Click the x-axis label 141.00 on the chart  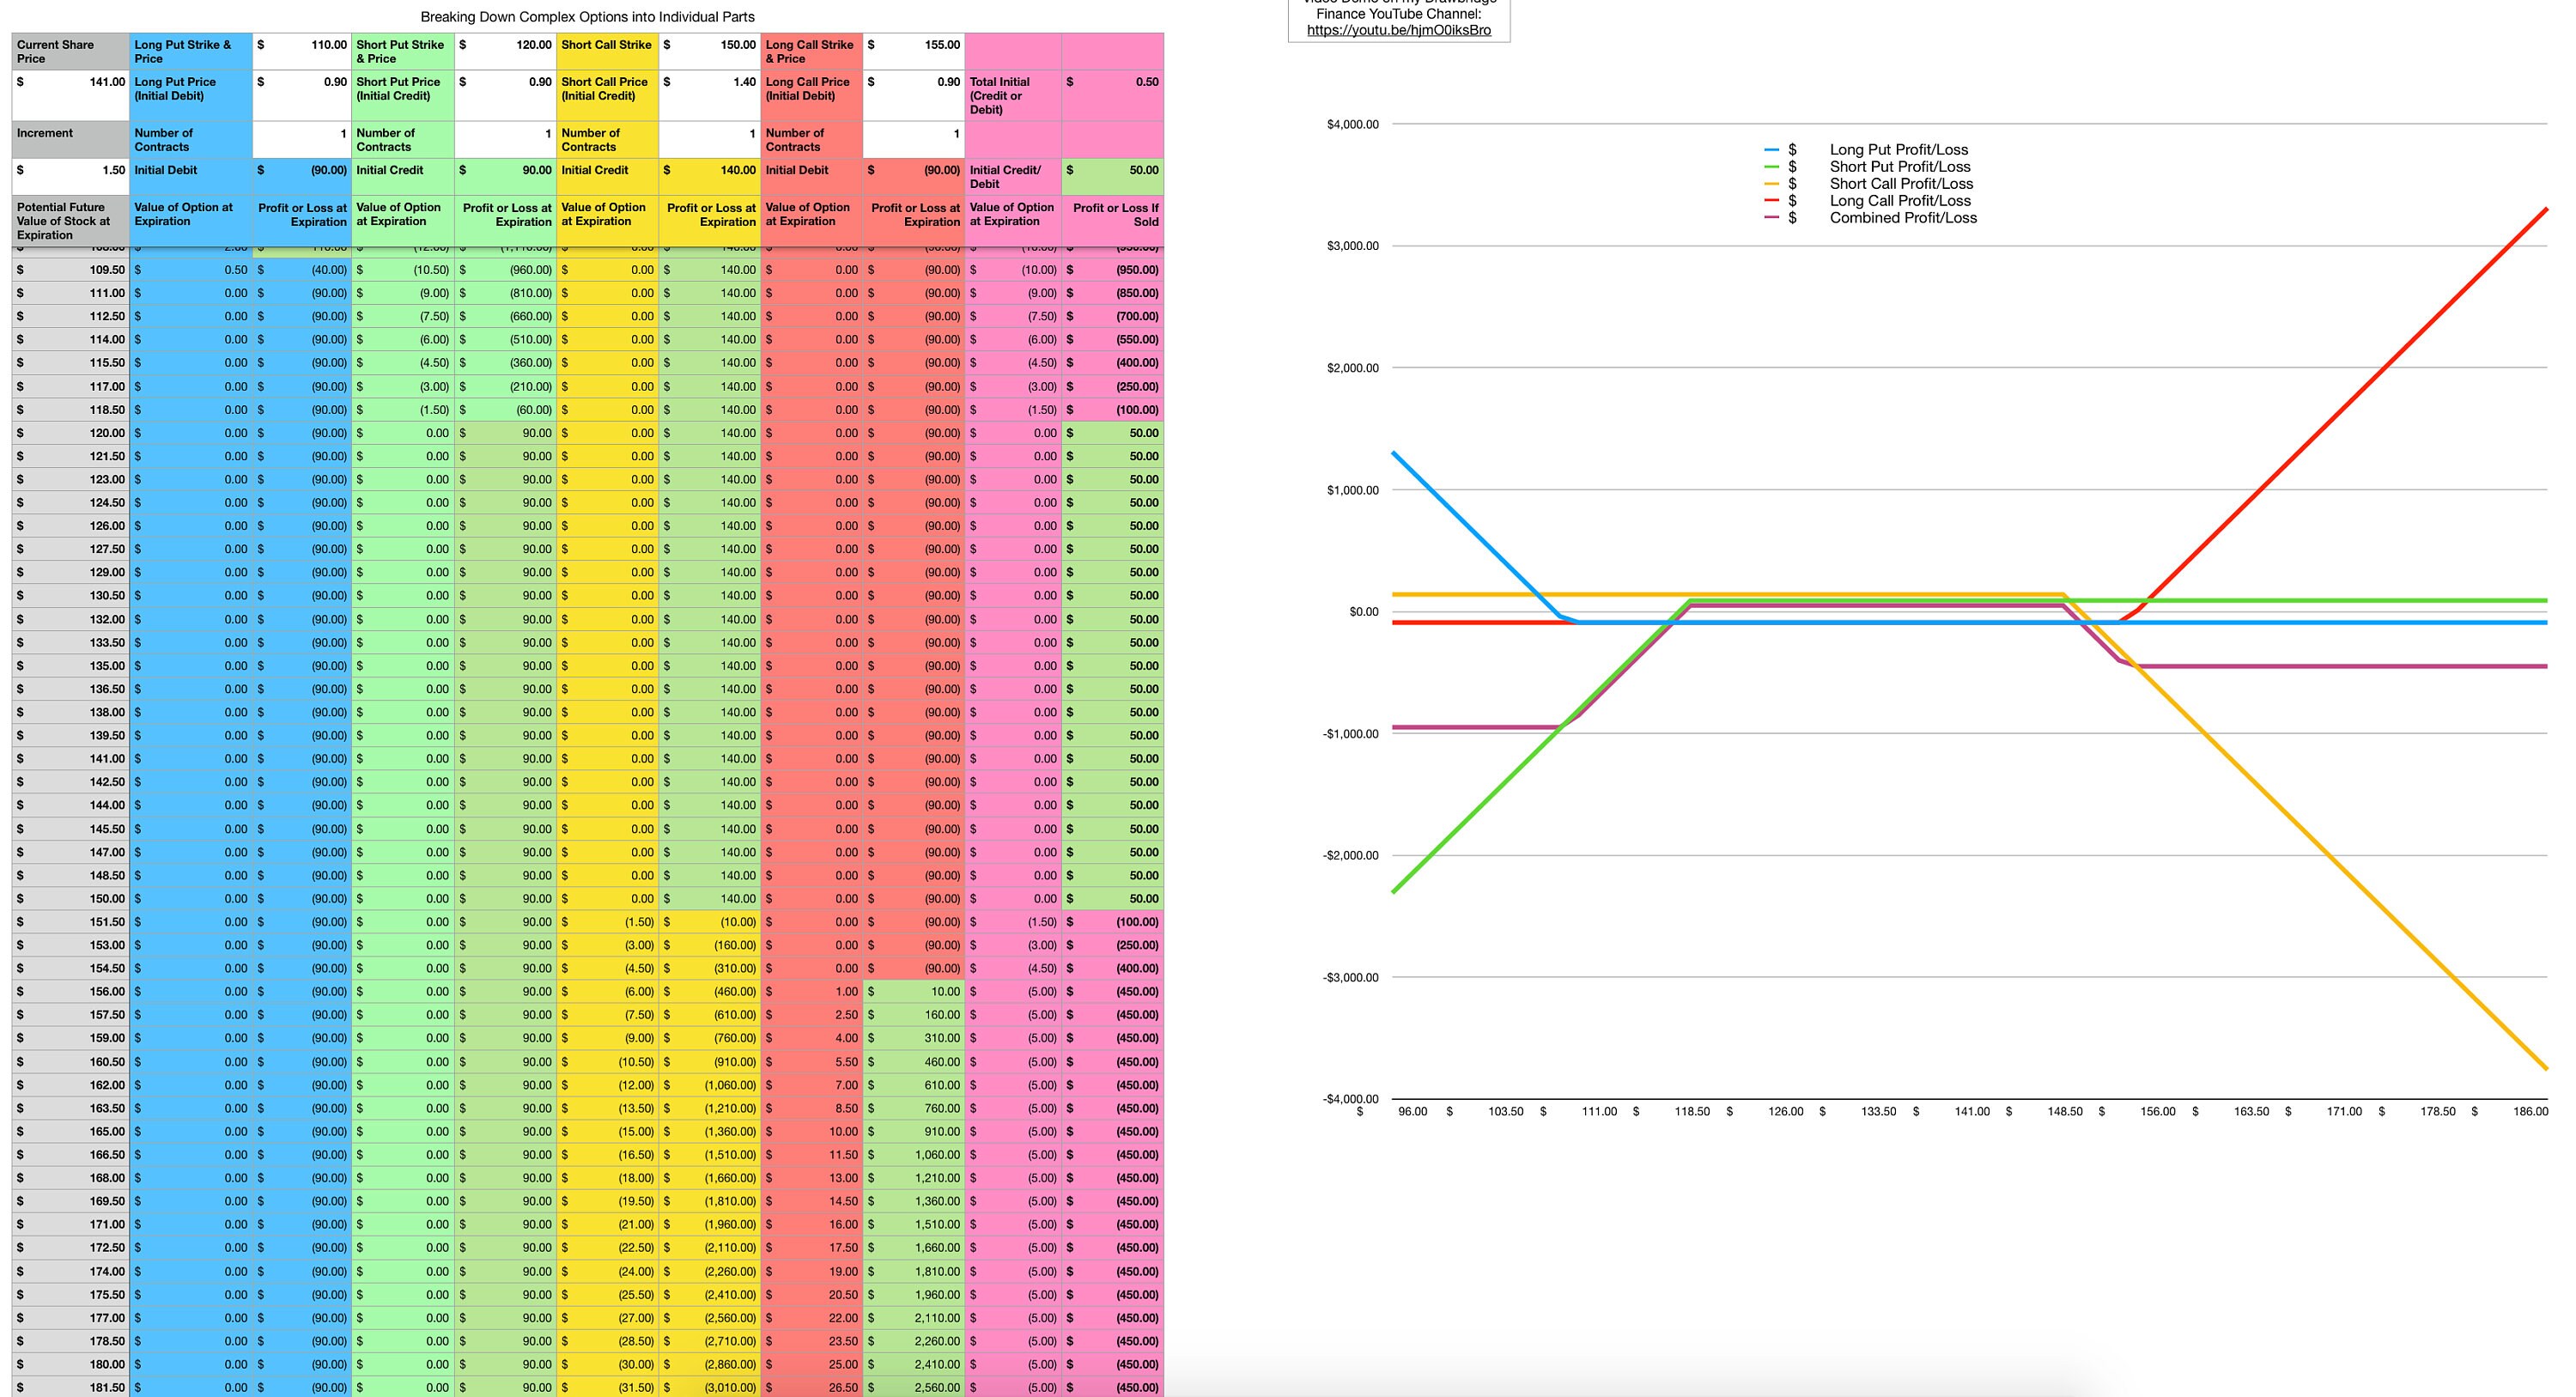click(1975, 1111)
